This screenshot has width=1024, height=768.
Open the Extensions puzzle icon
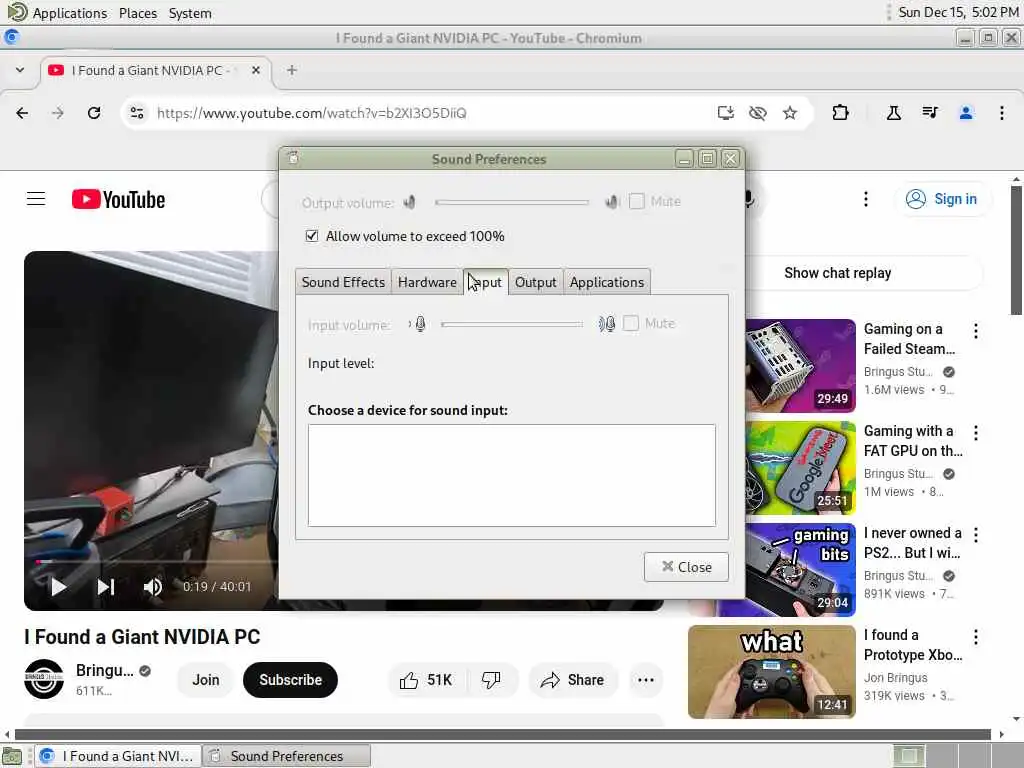[840, 113]
